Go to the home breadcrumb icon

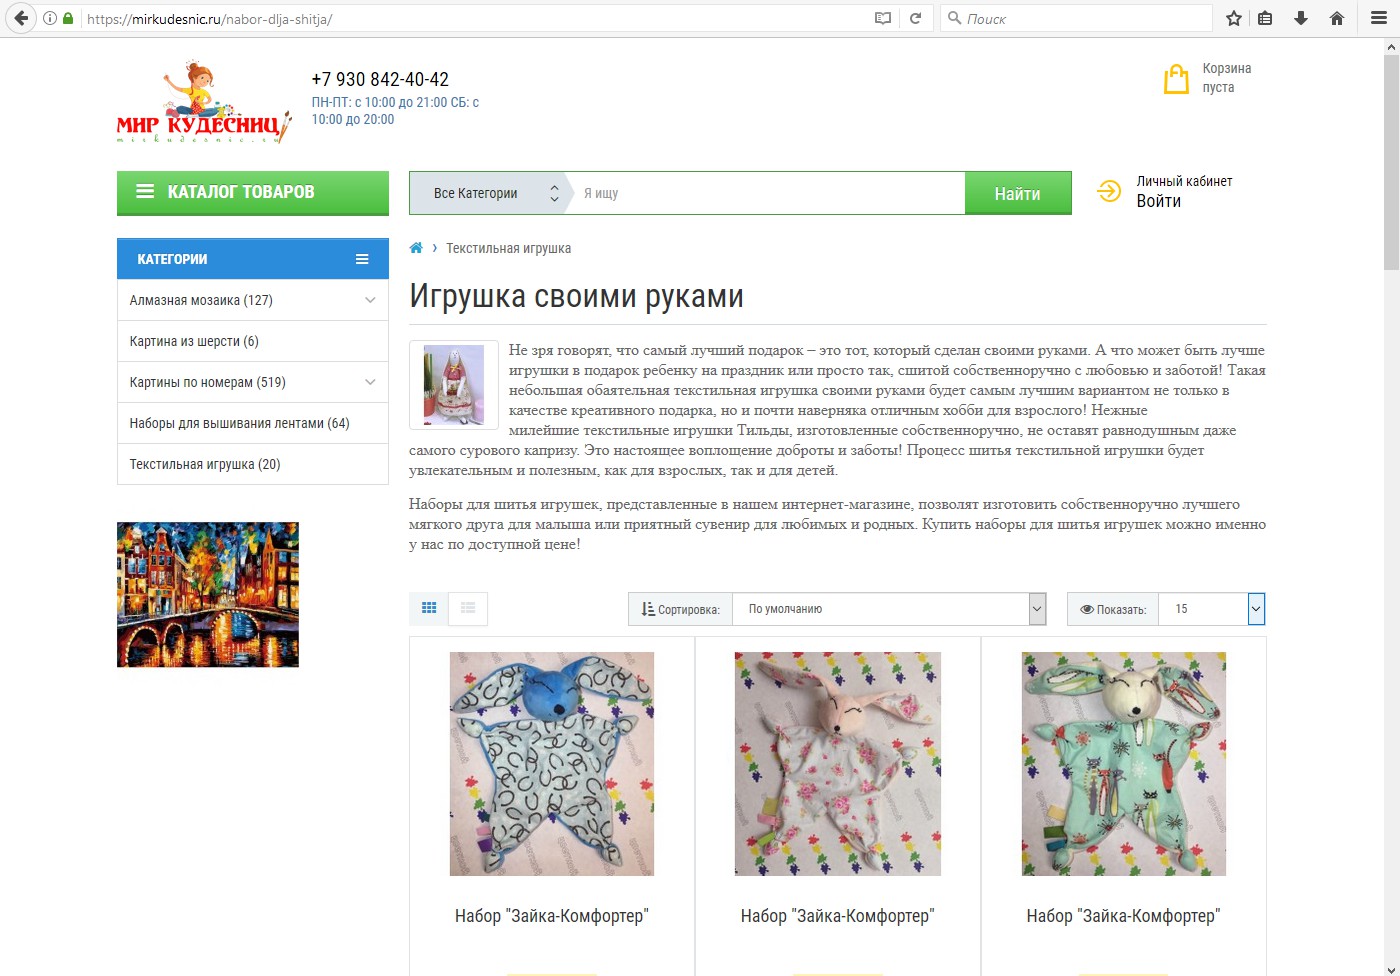[416, 248]
